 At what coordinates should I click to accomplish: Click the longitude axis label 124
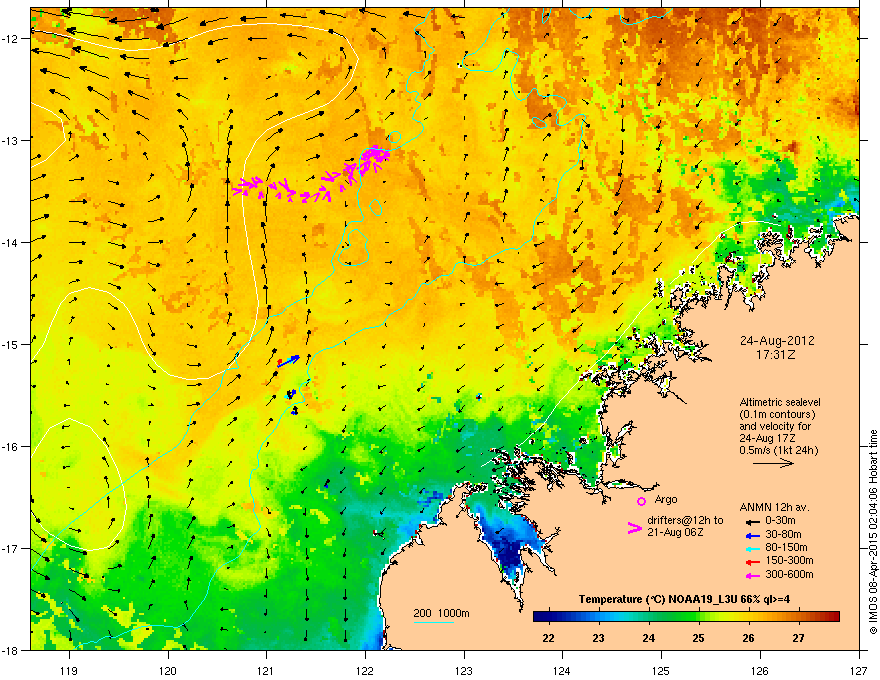click(562, 670)
